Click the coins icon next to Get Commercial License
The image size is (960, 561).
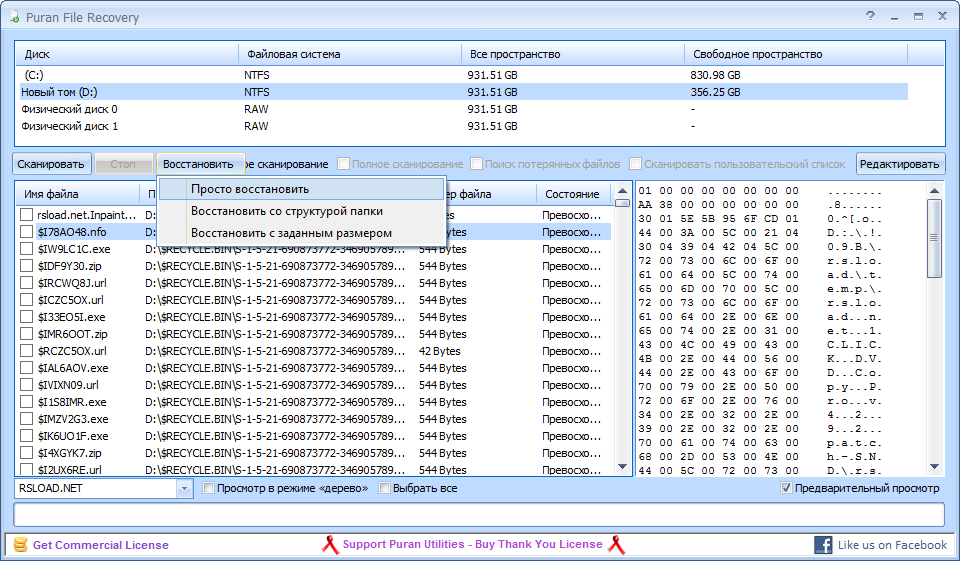tap(20, 544)
